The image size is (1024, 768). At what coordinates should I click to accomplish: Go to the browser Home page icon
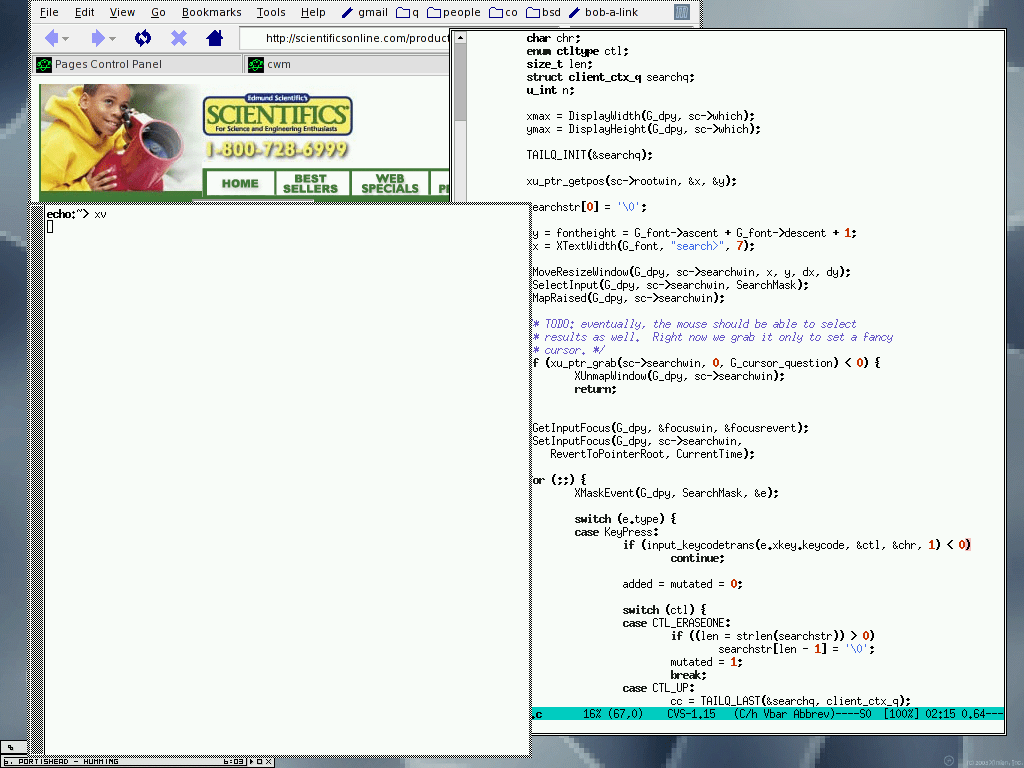point(214,38)
